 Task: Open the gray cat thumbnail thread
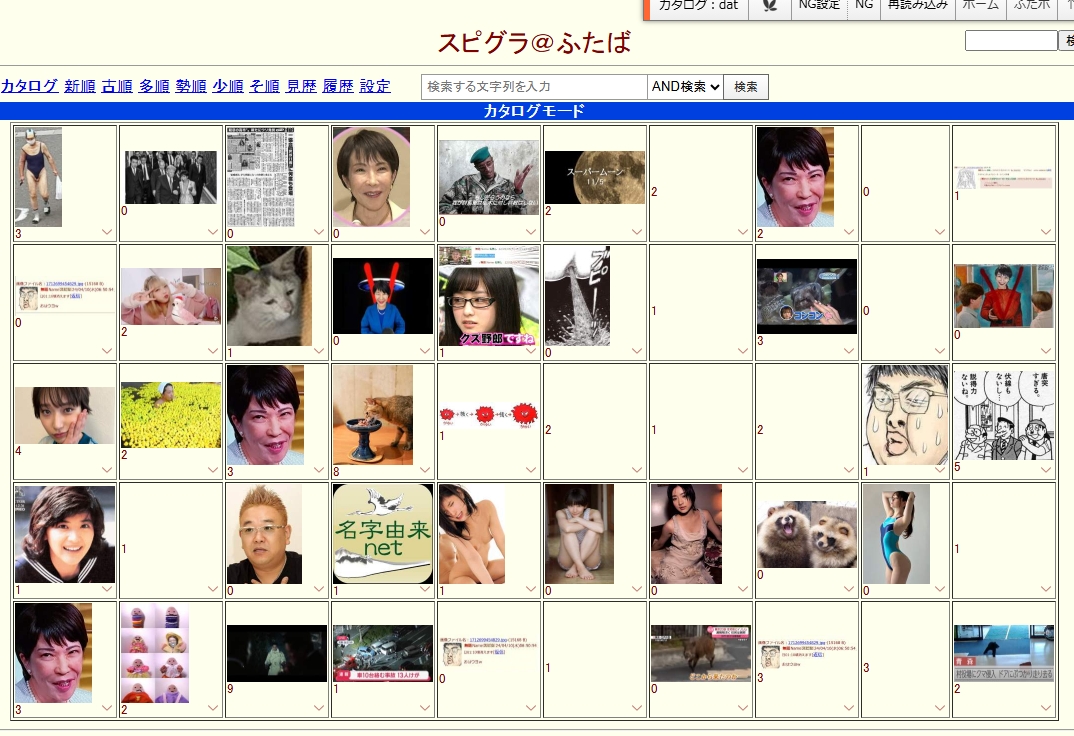[268, 296]
